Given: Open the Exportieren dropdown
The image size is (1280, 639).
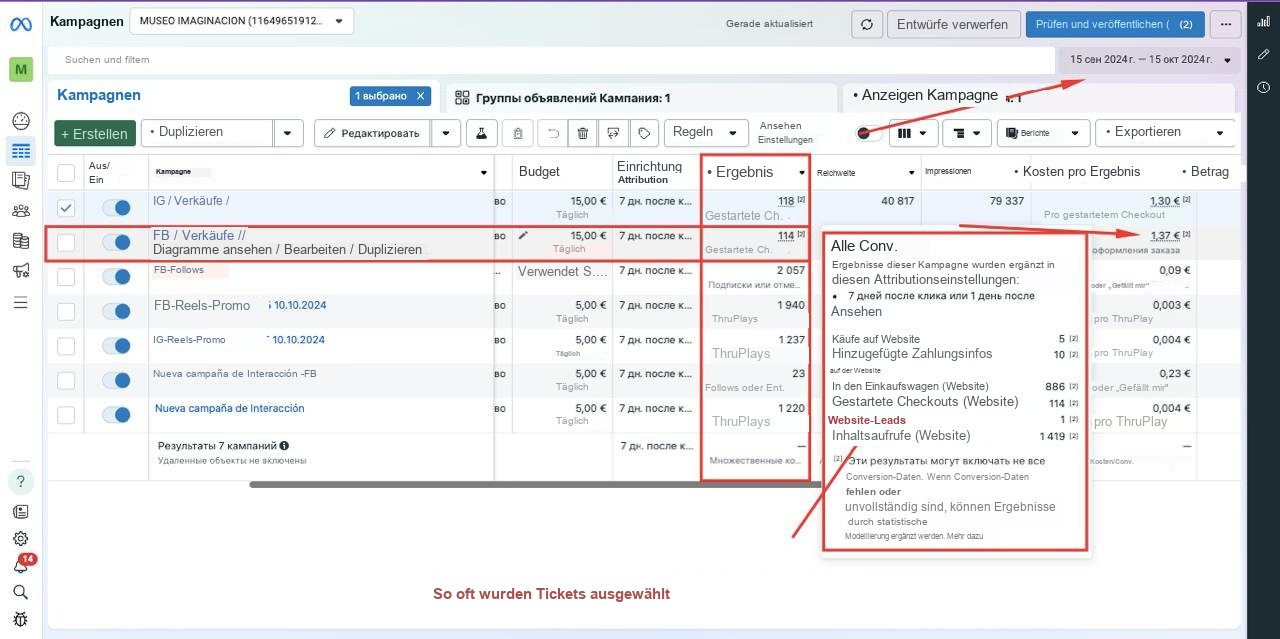Looking at the screenshot, I should point(1166,132).
